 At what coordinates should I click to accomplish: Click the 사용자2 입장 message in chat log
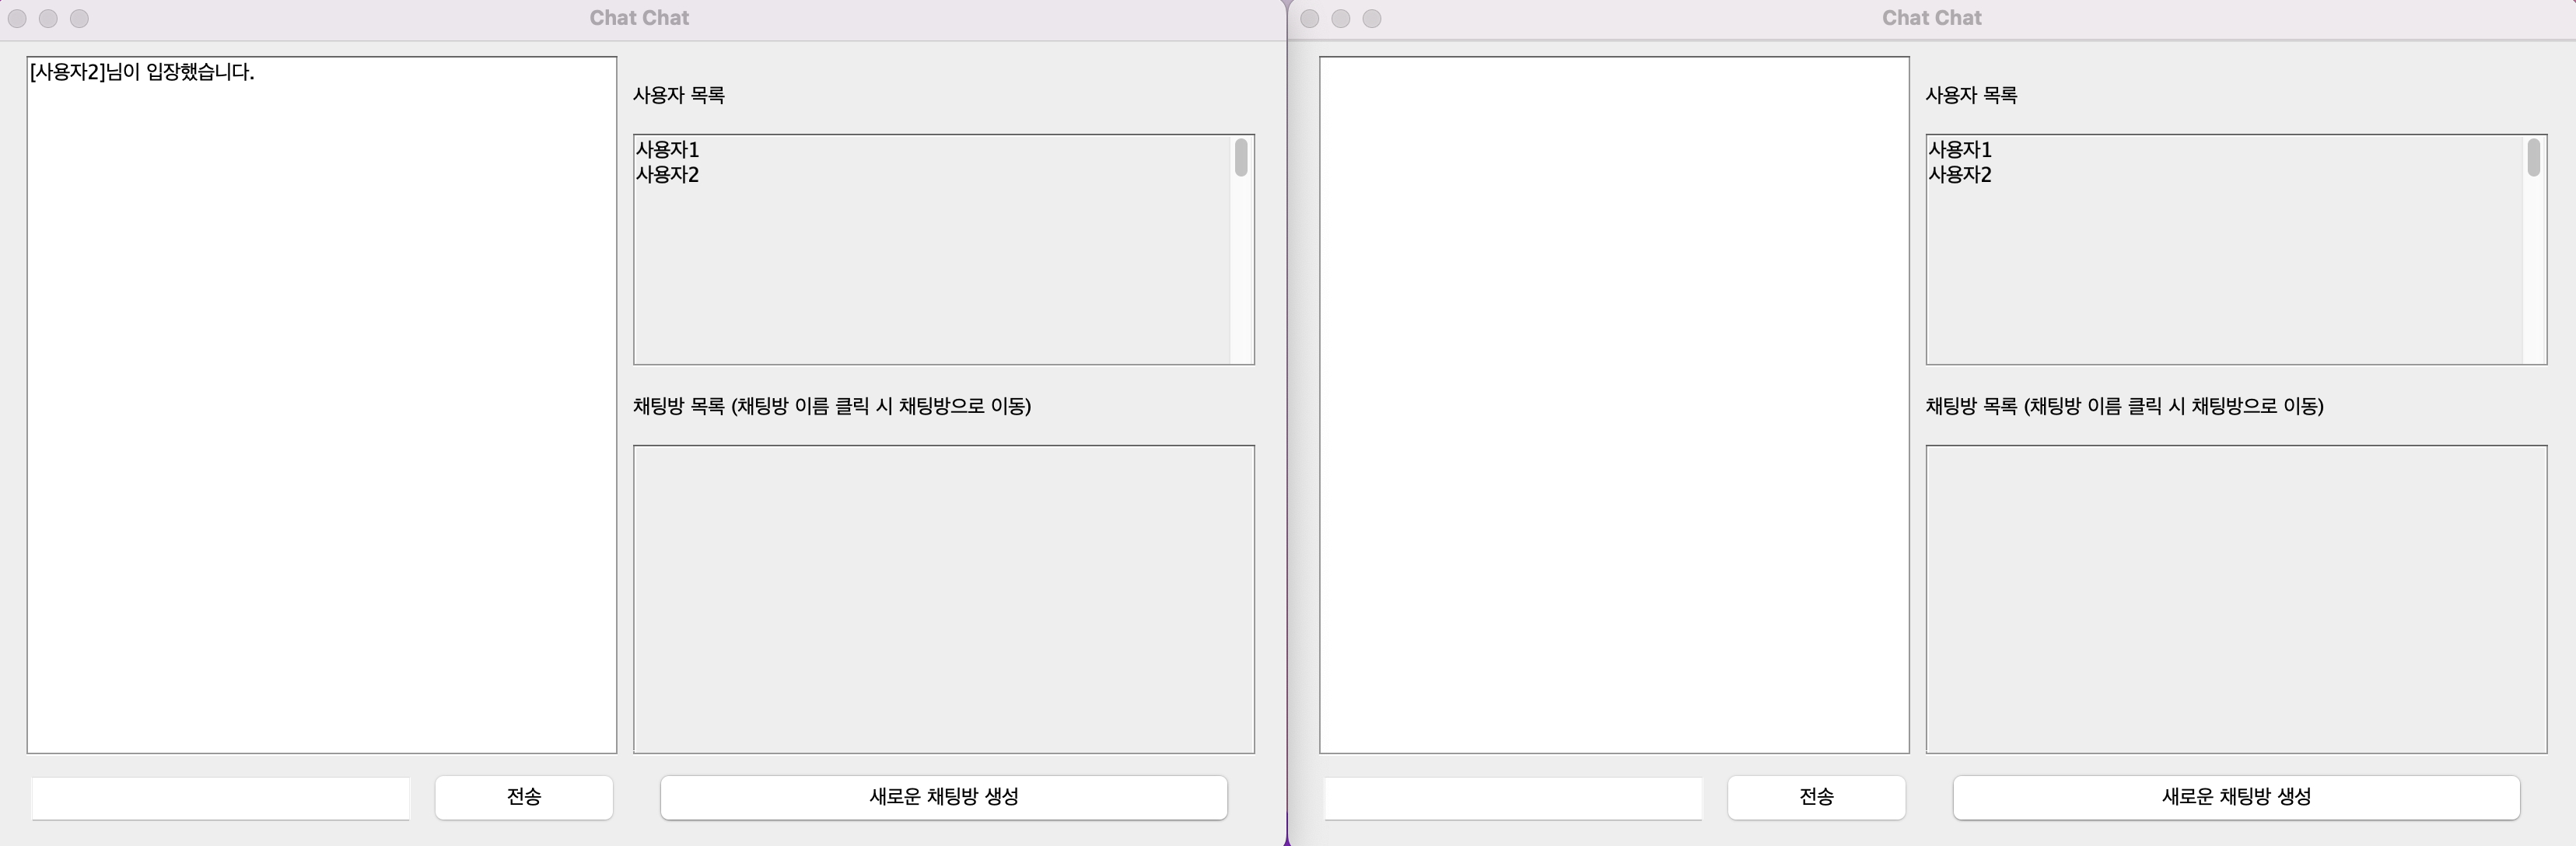(142, 72)
